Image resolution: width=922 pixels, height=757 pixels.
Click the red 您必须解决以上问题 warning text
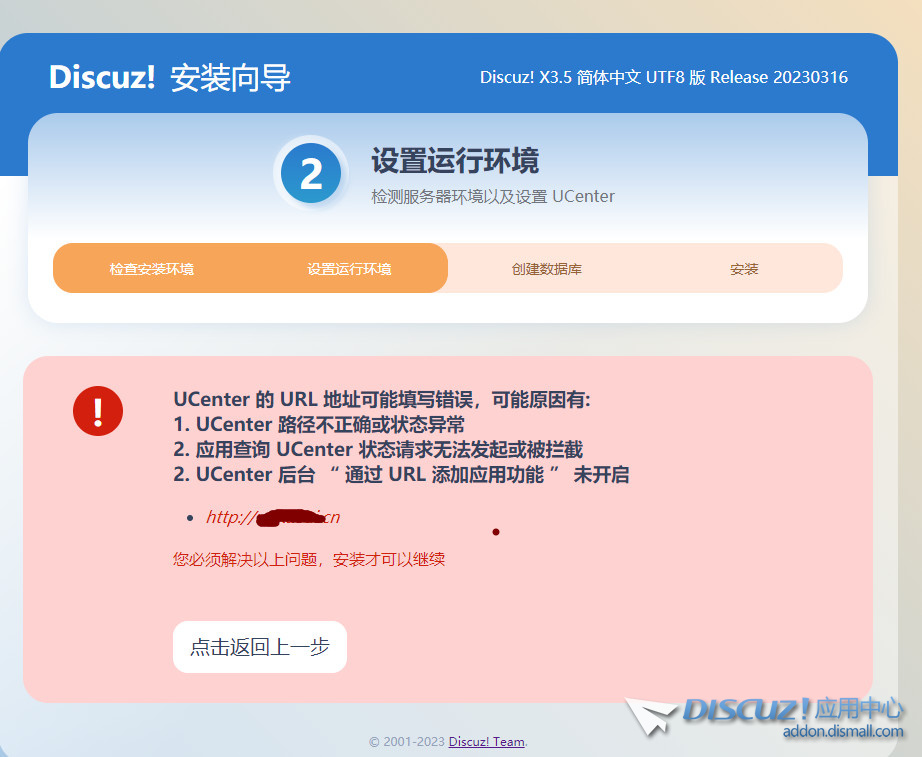tap(309, 559)
